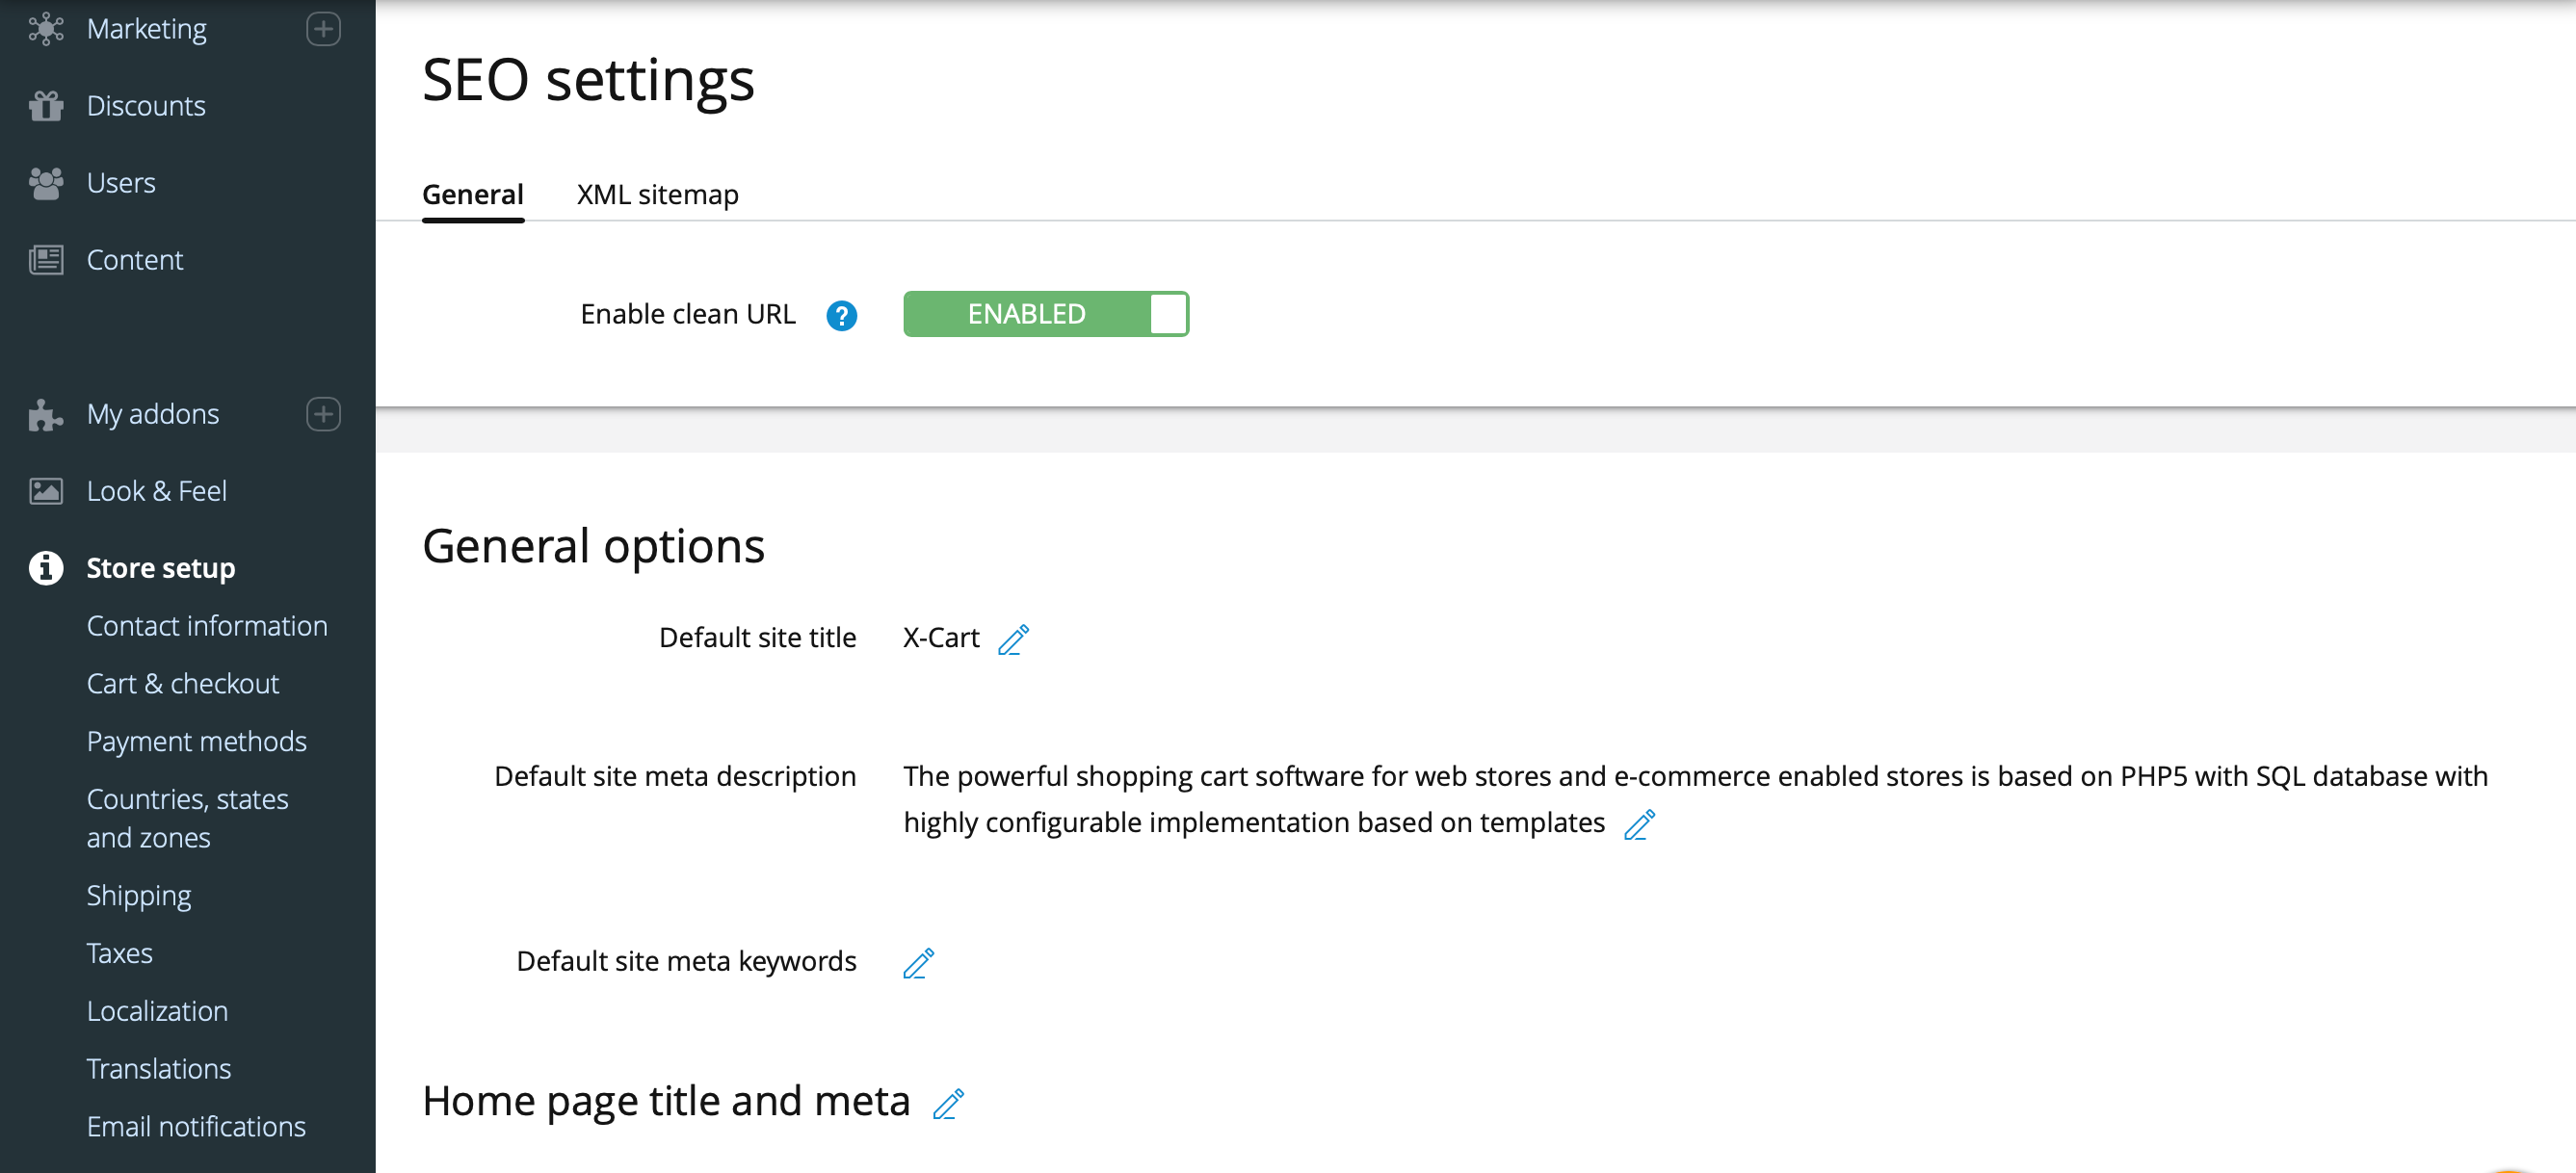Open the Discounts menu
Viewport: 2576px width, 1173px height.
[x=146, y=106]
